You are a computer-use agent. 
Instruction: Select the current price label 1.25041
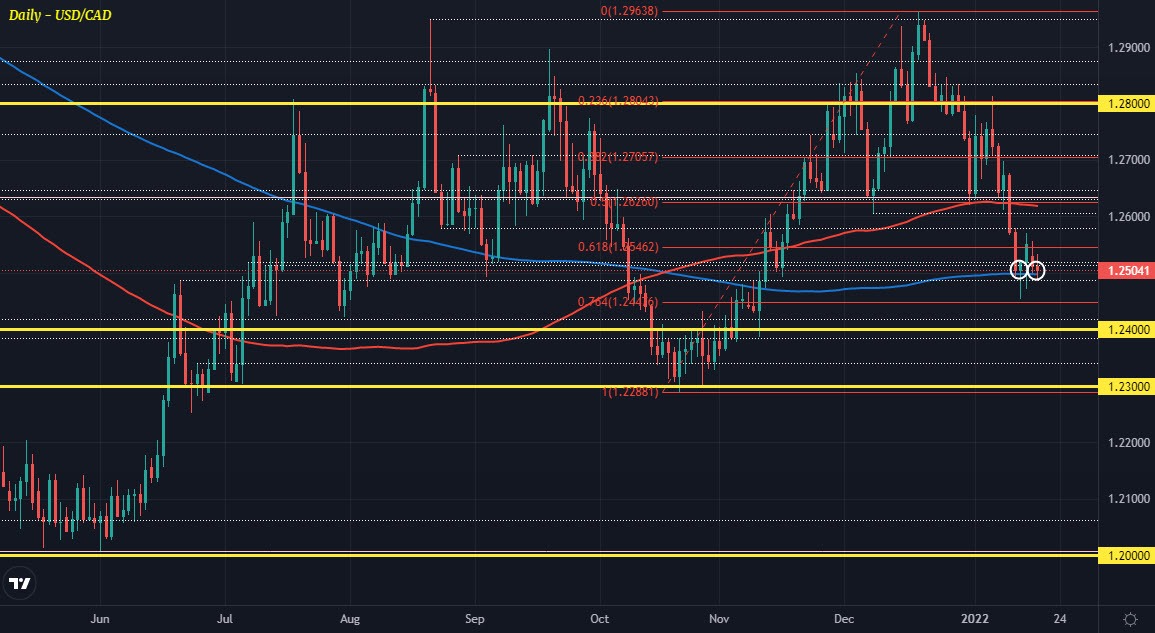1126,271
